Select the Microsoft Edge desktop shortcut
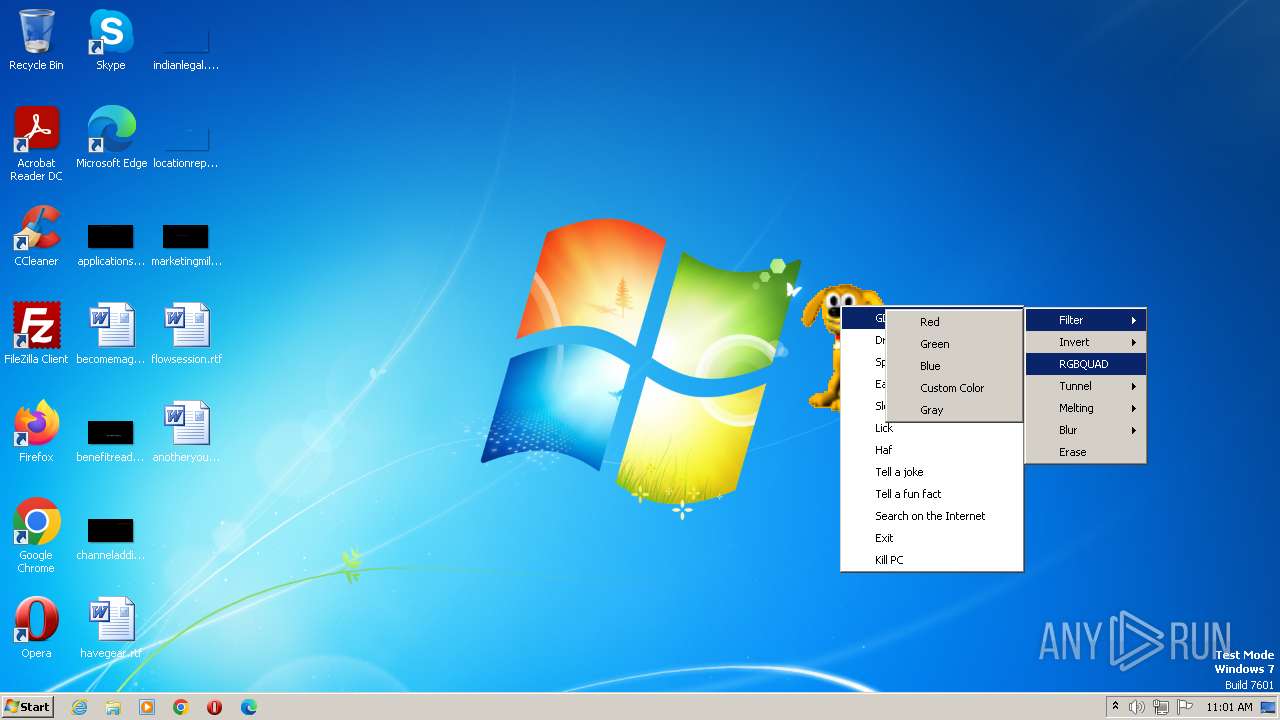Image resolution: width=1280 pixels, height=720 pixels. tap(111, 138)
